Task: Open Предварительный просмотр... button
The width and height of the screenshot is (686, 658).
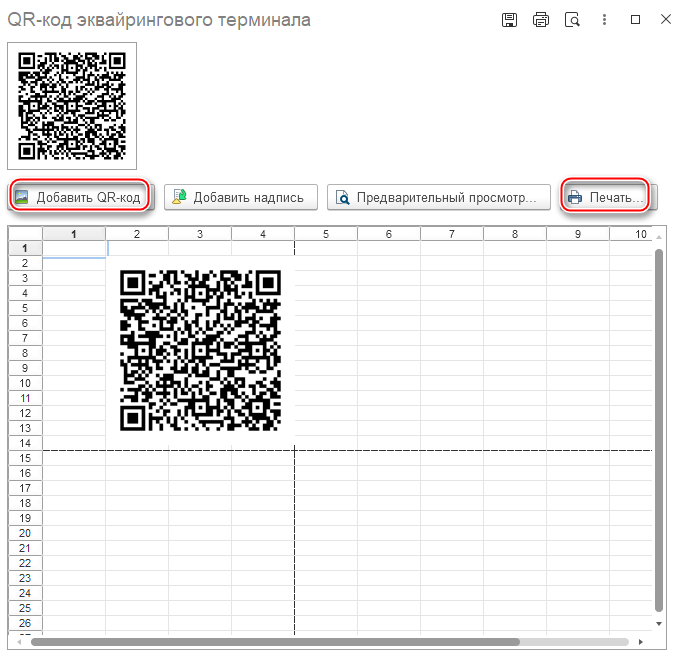Action: (438, 197)
